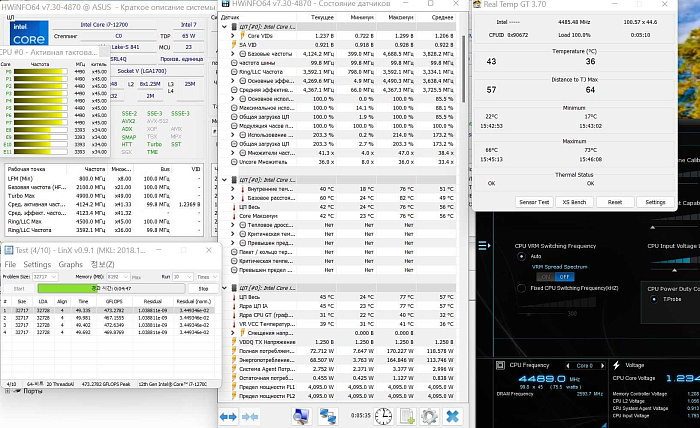Click the blue X close-sensors icon in HWiNFO toolbar
700x428 pixels.
coord(452,417)
